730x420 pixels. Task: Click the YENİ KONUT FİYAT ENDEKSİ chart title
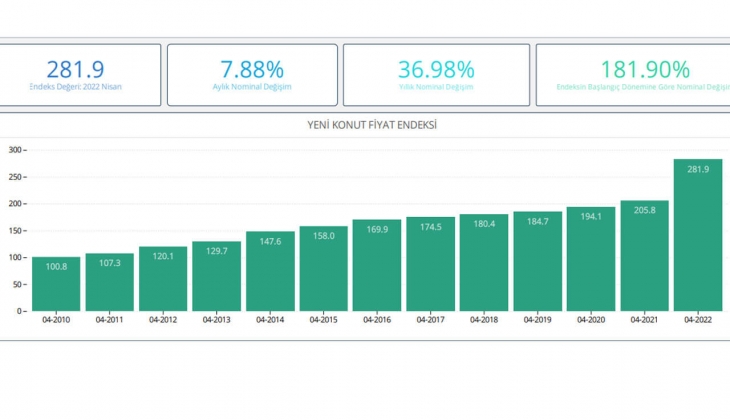click(x=371, y=125)
